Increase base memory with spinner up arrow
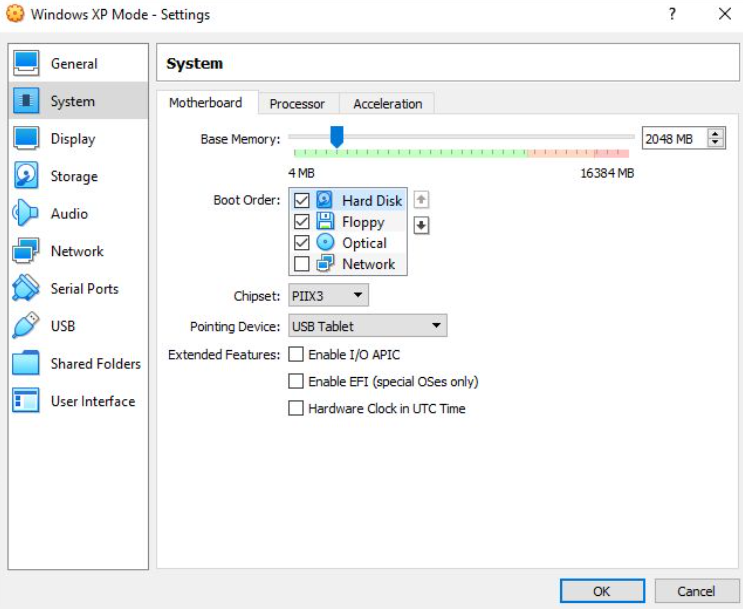This screenshot has width=743, height=609. pyautogui.click(x=716, y=134)
